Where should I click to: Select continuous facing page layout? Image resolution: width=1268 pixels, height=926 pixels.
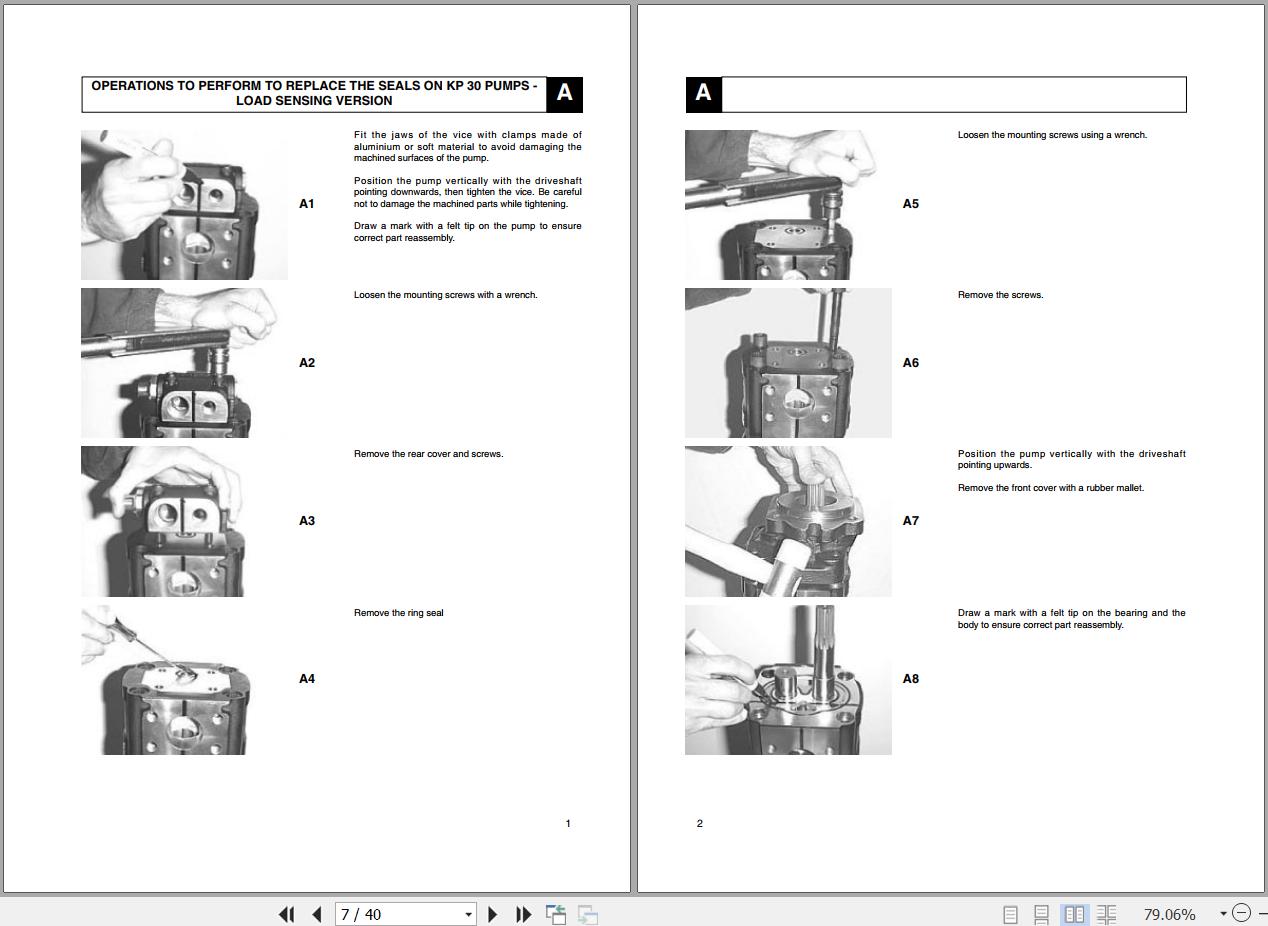point(1106,914)
